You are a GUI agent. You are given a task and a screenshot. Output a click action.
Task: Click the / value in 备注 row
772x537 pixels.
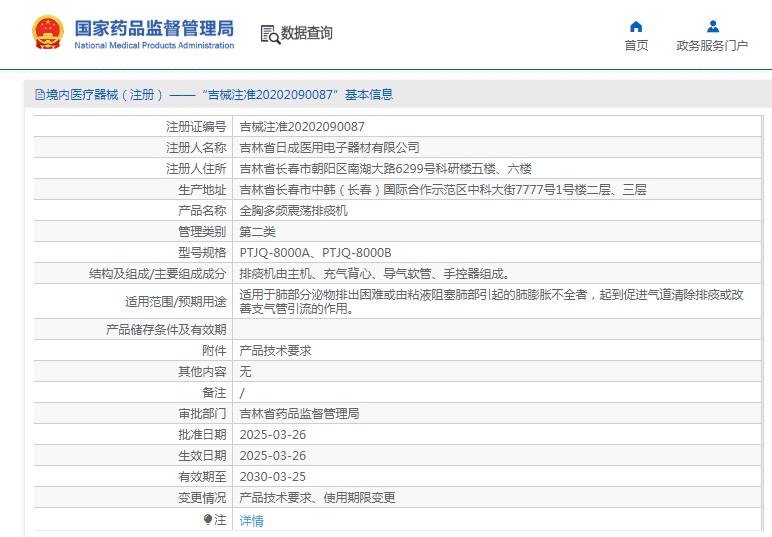[242, 393]
